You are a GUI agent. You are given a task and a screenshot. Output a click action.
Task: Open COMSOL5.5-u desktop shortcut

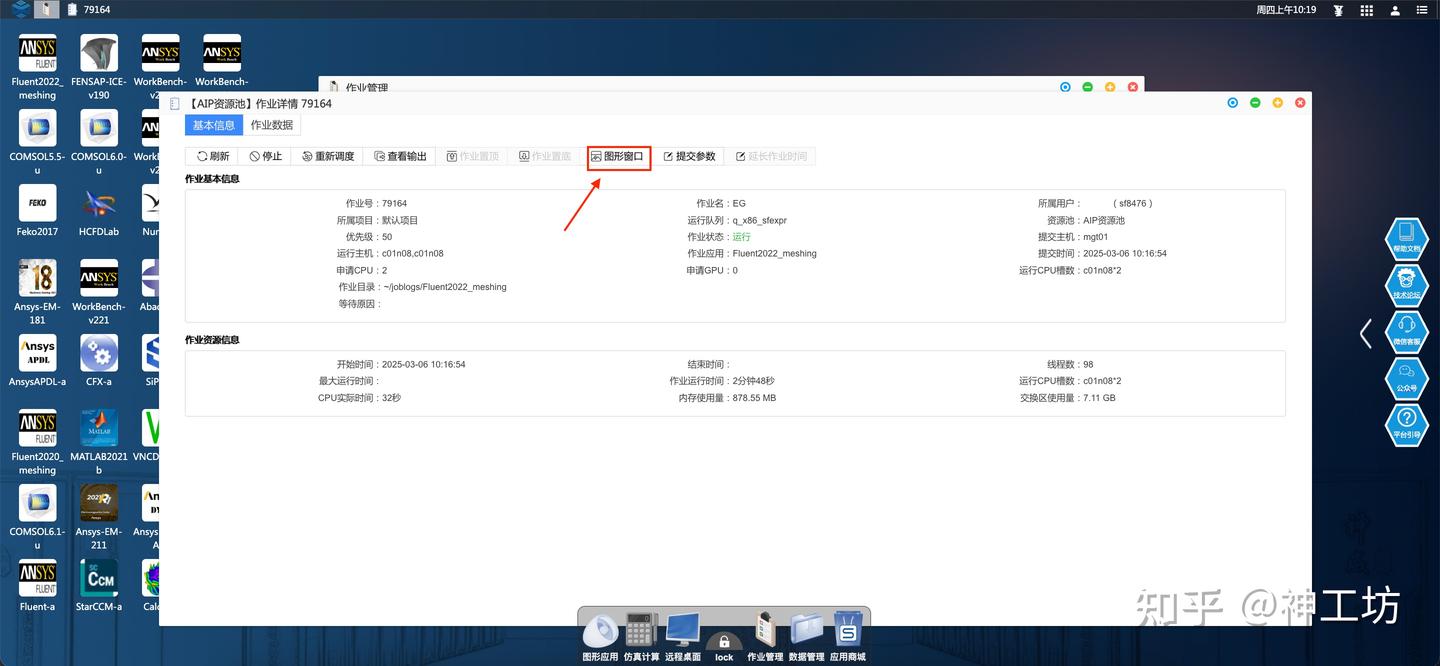38,142
